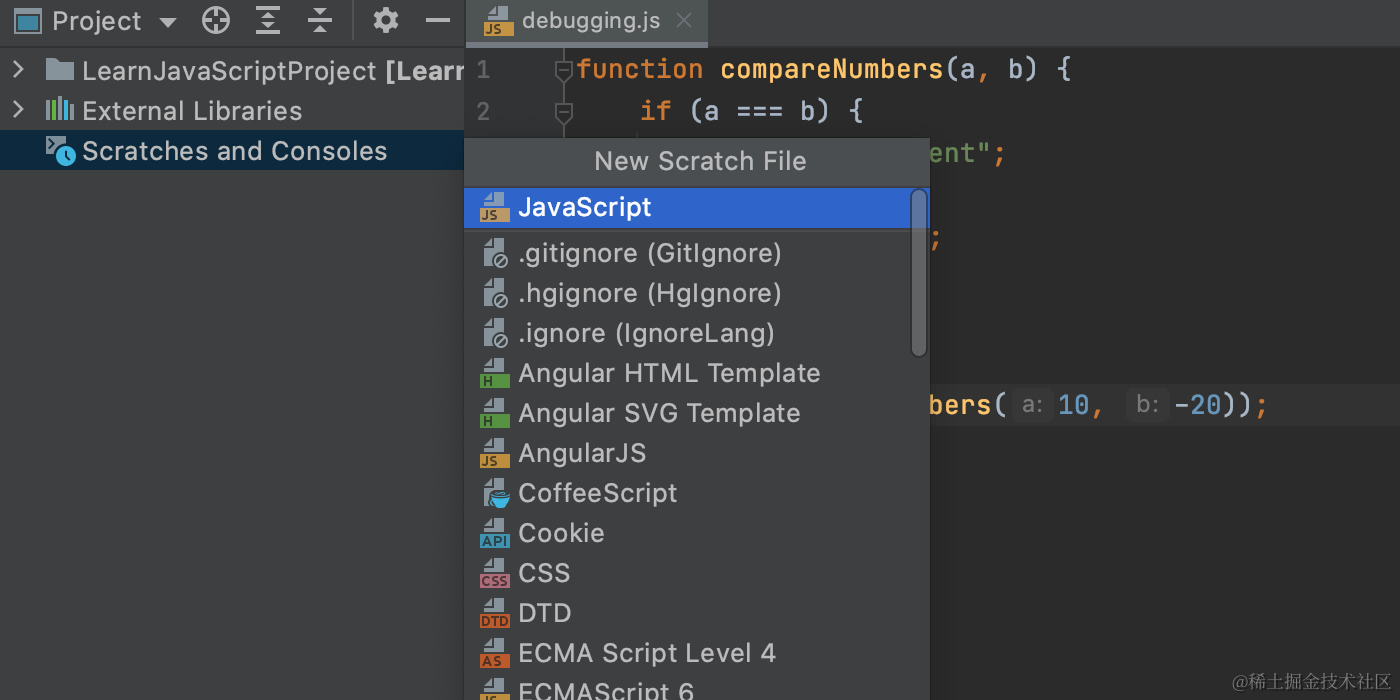Select the .gitignore (GitIgnore) entry
1400x700 pixels.
click(x=649, y=253)
